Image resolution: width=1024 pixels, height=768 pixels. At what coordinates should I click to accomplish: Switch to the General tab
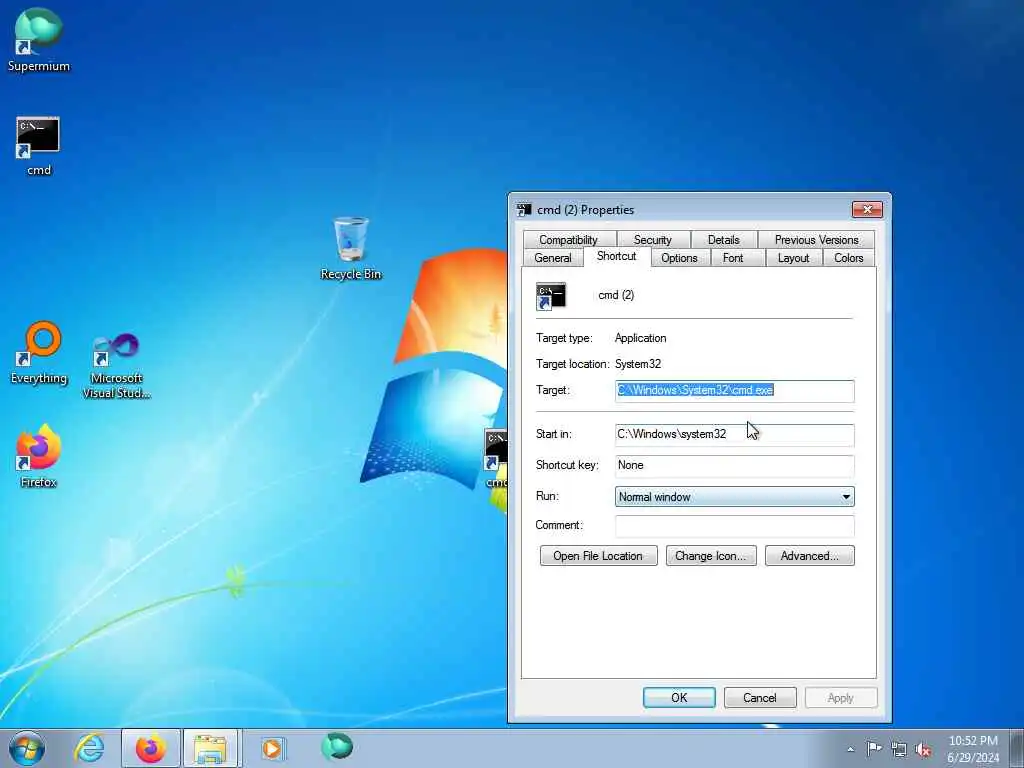tap(553, 258)
